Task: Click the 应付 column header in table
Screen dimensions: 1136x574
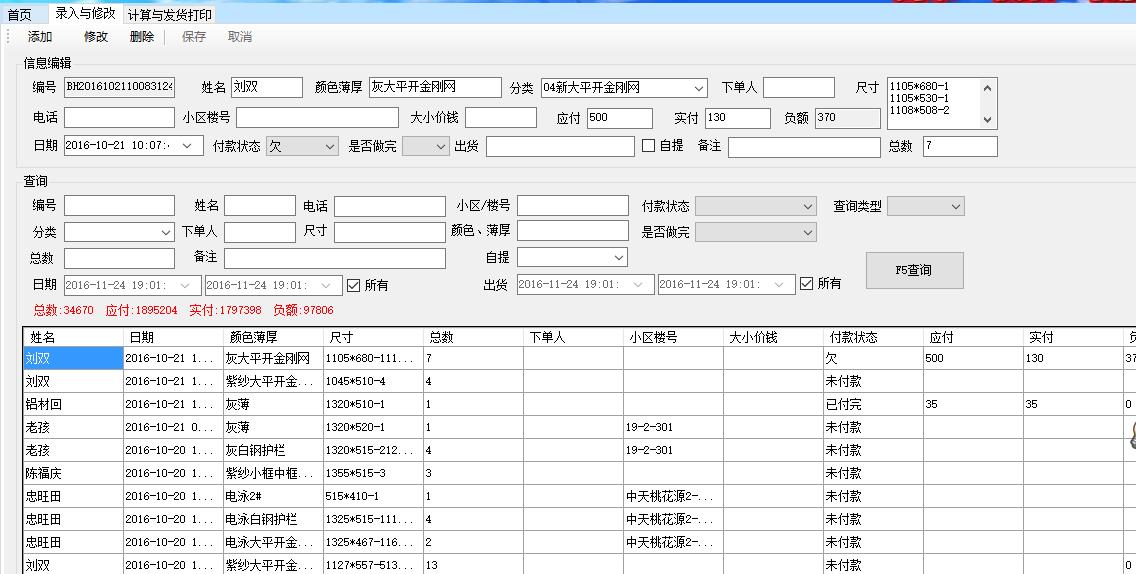Action: tap(941, 337)
